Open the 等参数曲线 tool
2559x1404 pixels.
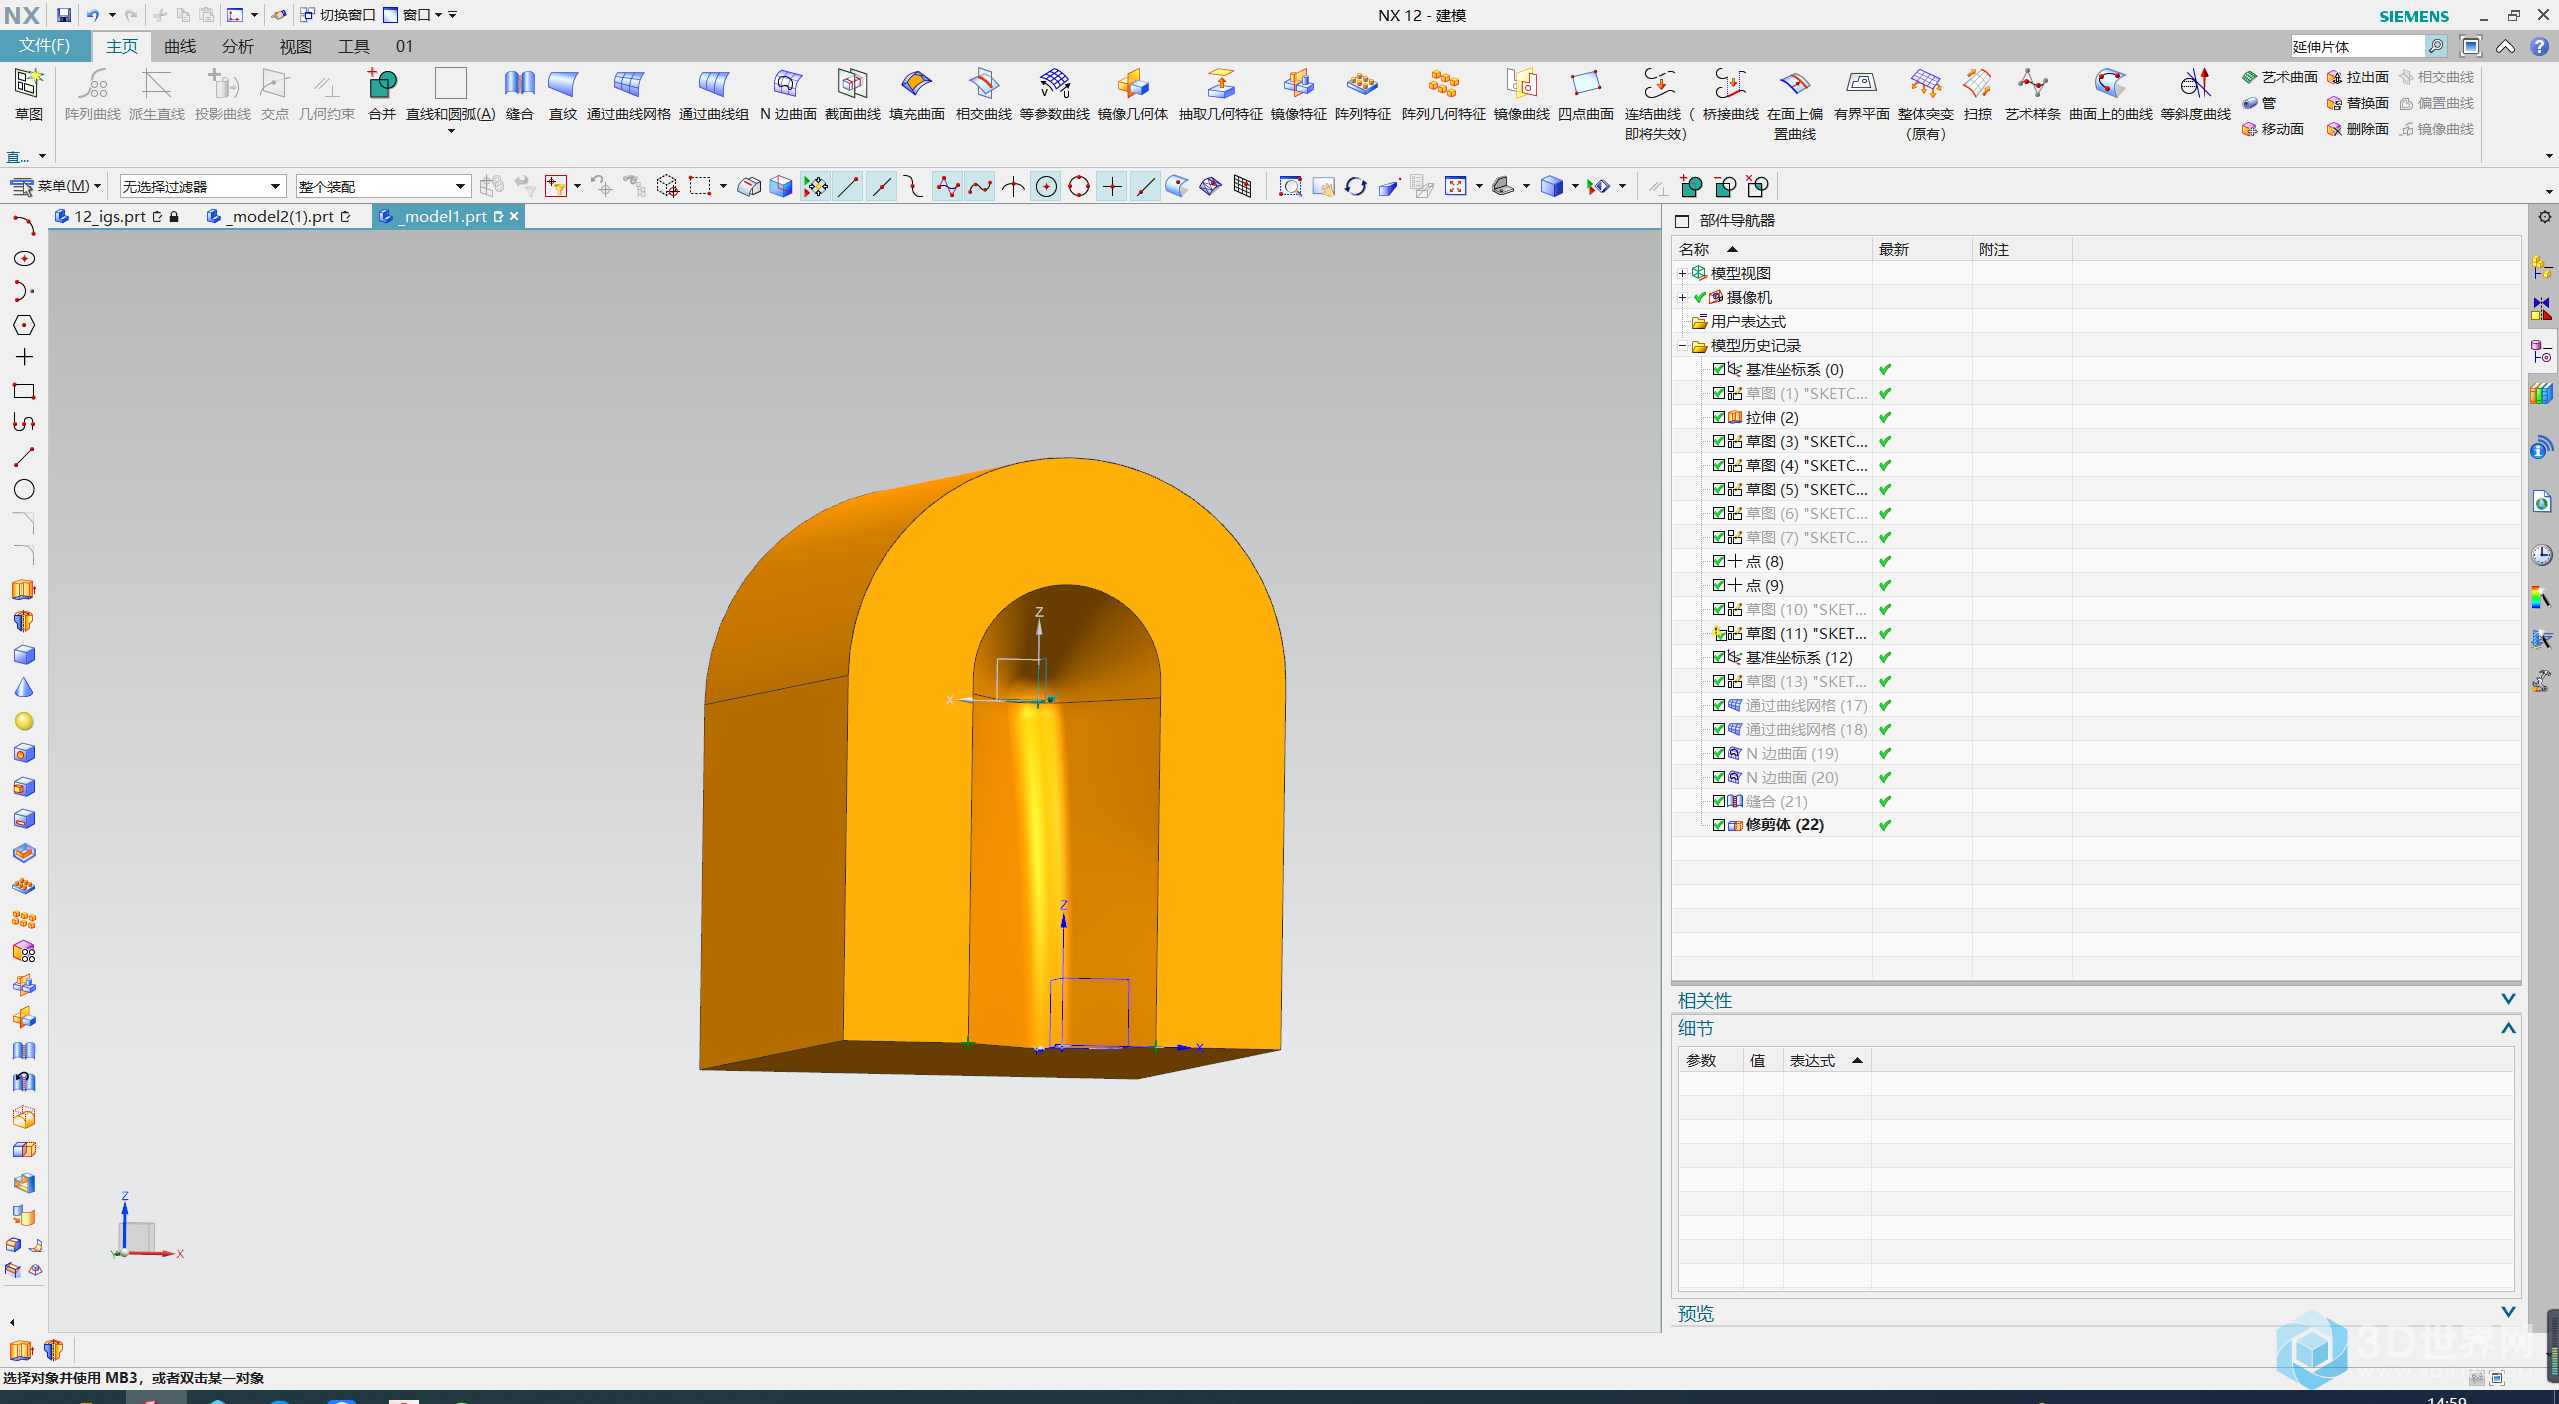1054,94
